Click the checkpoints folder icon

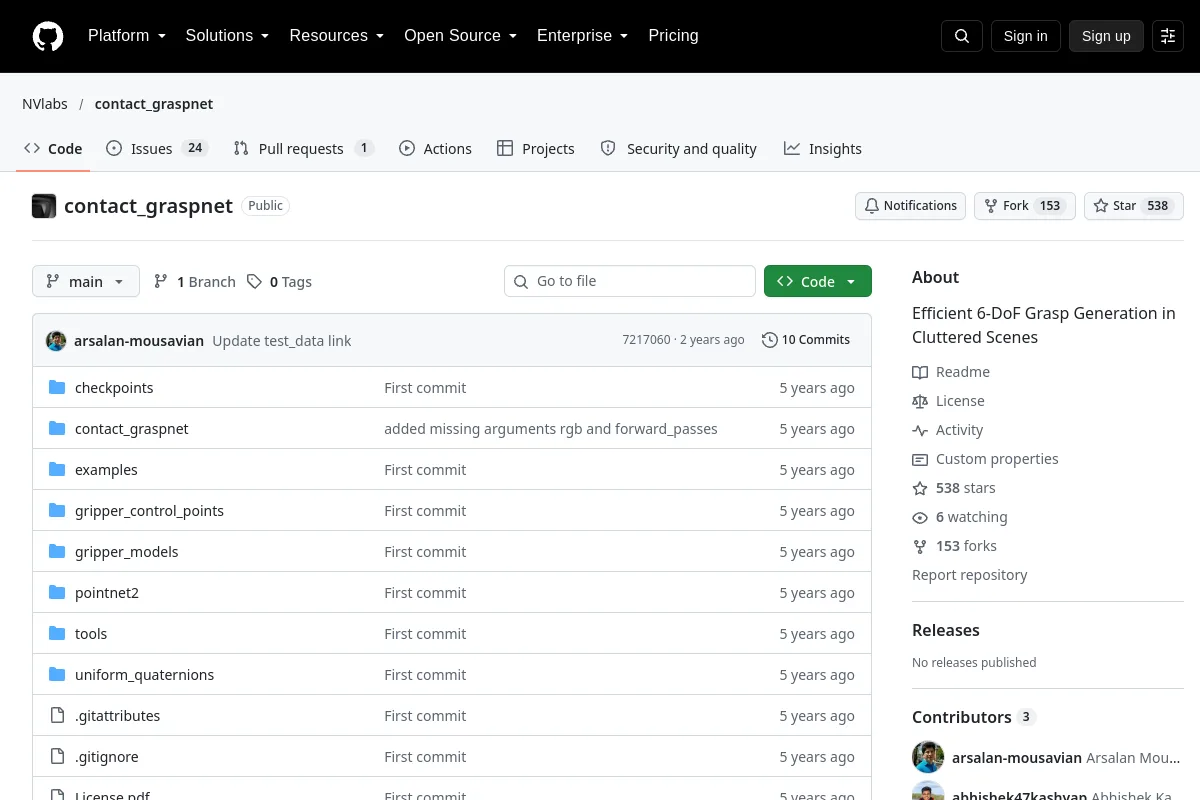57,388
